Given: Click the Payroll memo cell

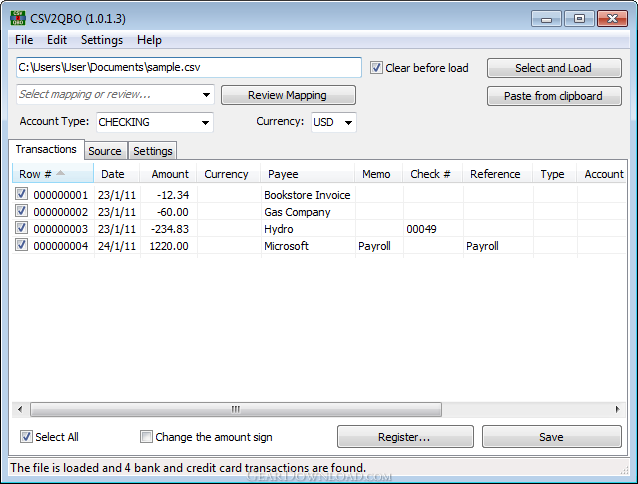Looking at the screenshot, I should (379, 246).
